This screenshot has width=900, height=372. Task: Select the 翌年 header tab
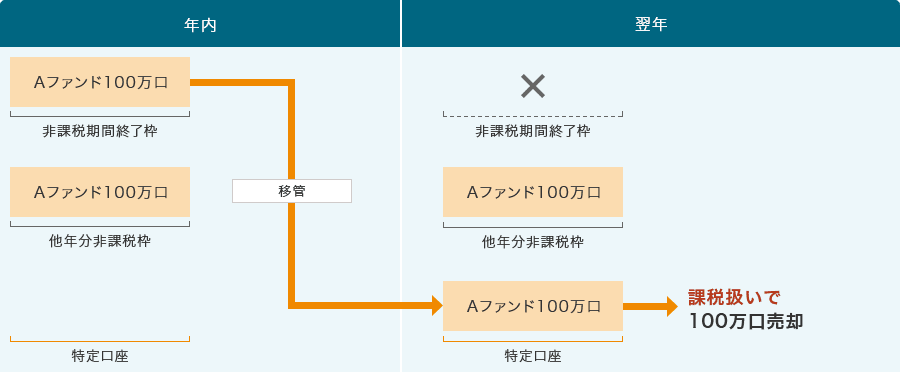(651, 24)
